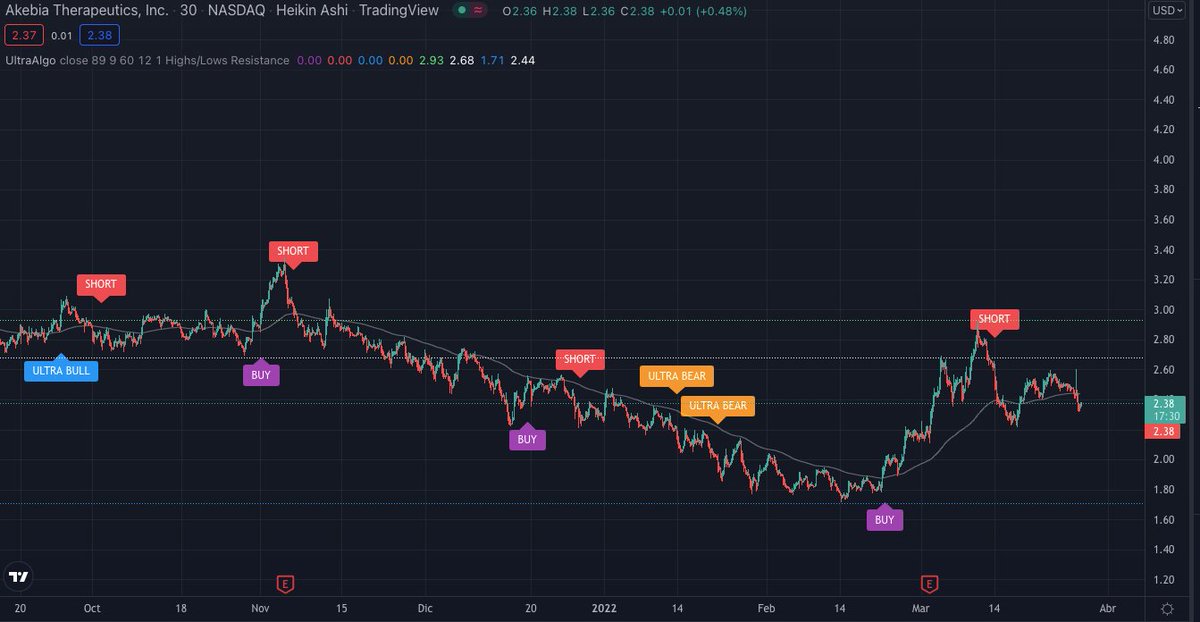This screenshot has width=1200, height=622.
Task: Click the 4.80 price scale value
Action: click(x=1162, y=40)
